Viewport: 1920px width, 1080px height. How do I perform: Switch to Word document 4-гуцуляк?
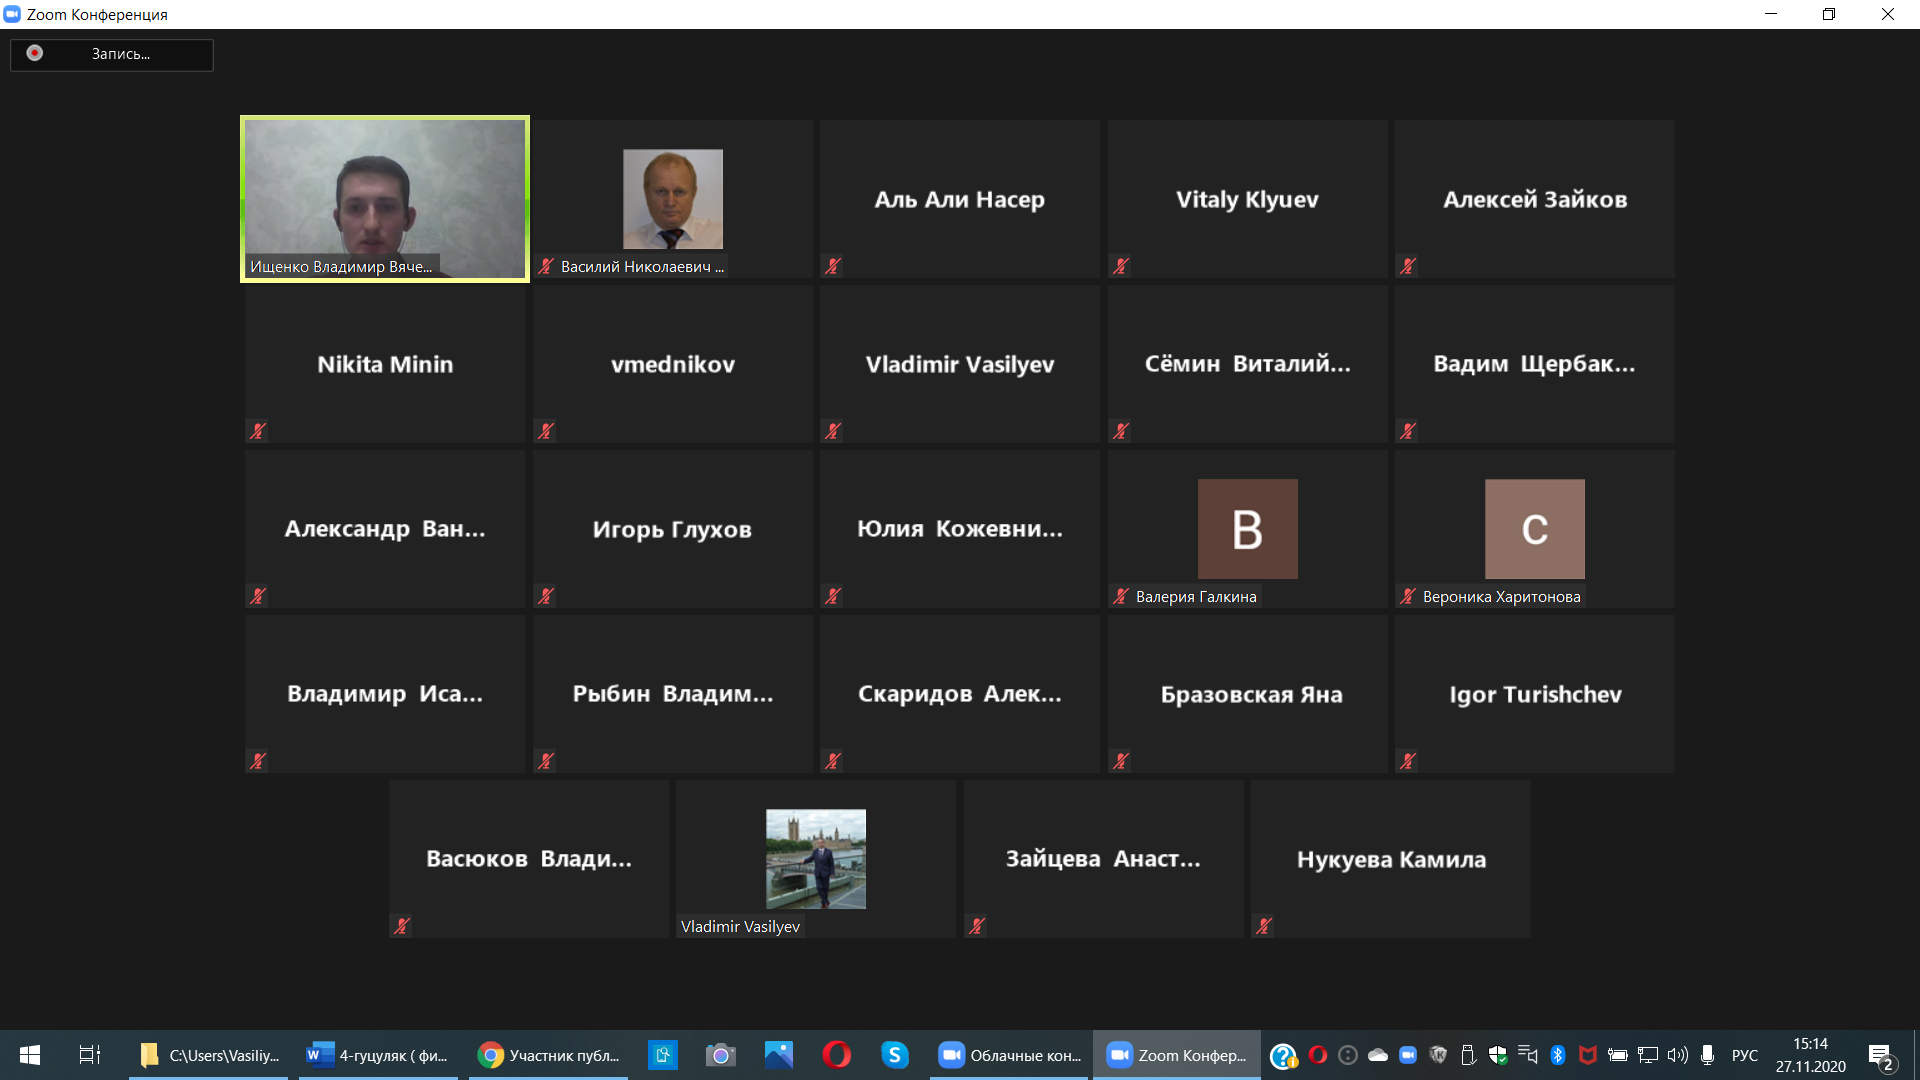pyautogui.click(x=378, y=1055)
